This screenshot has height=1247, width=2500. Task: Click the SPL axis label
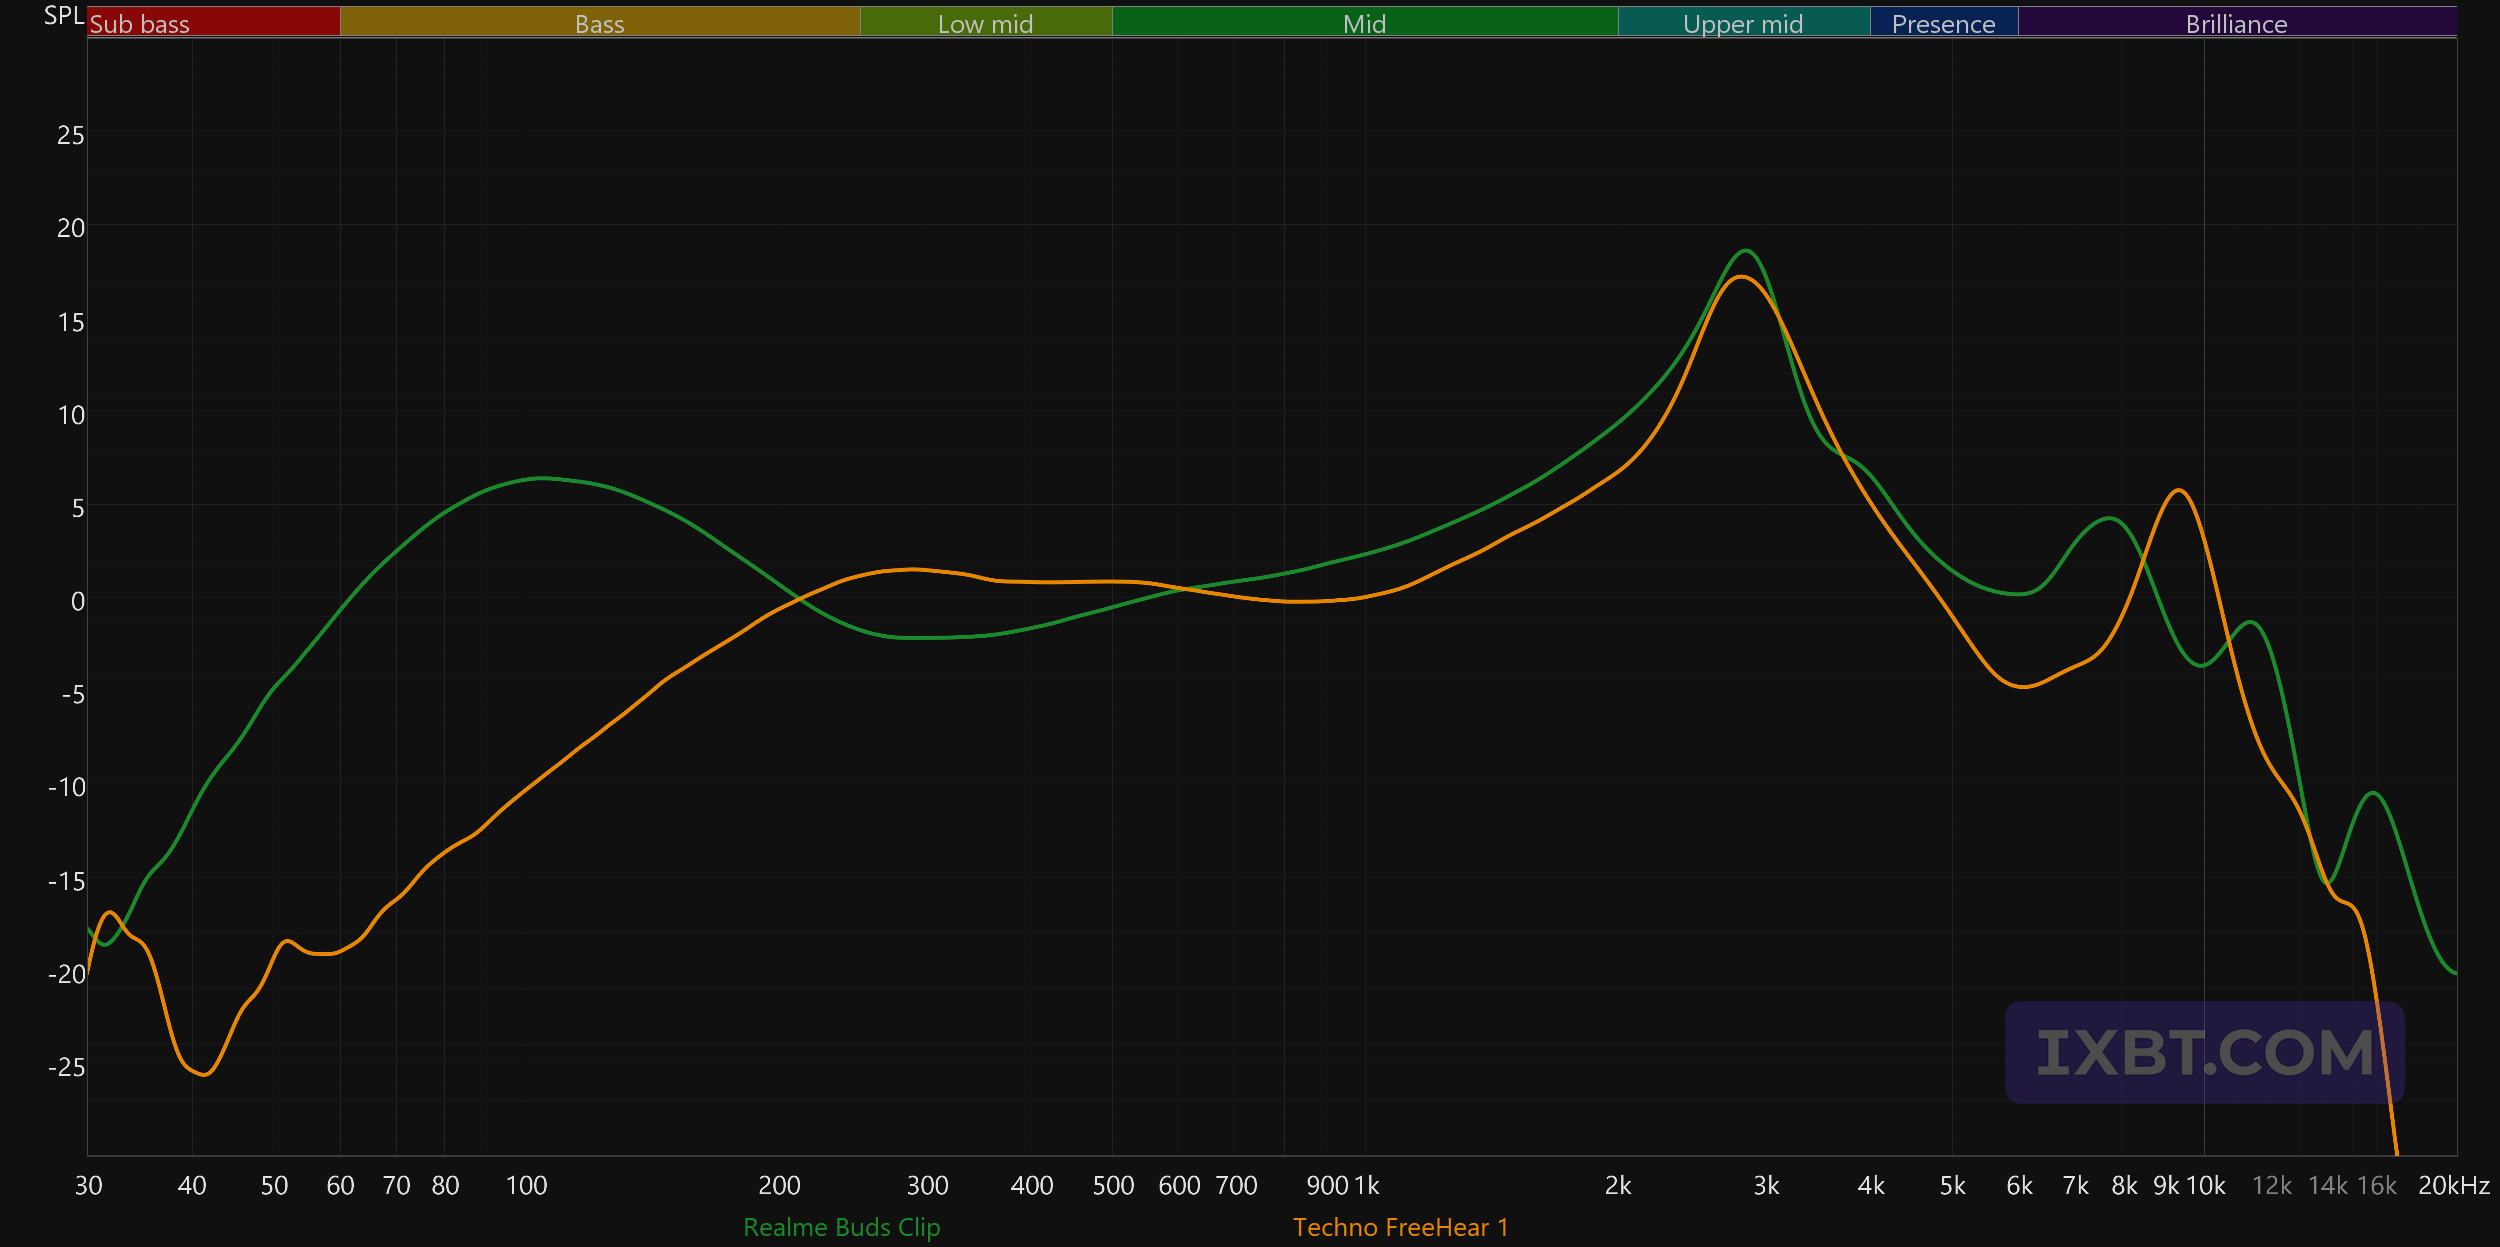[63, 15]
